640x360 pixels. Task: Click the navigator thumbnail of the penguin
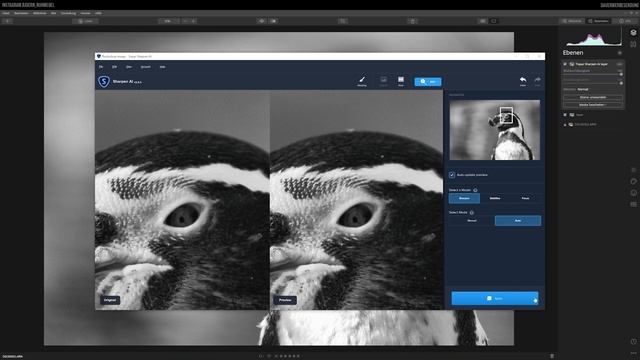[x=495, y=130]
